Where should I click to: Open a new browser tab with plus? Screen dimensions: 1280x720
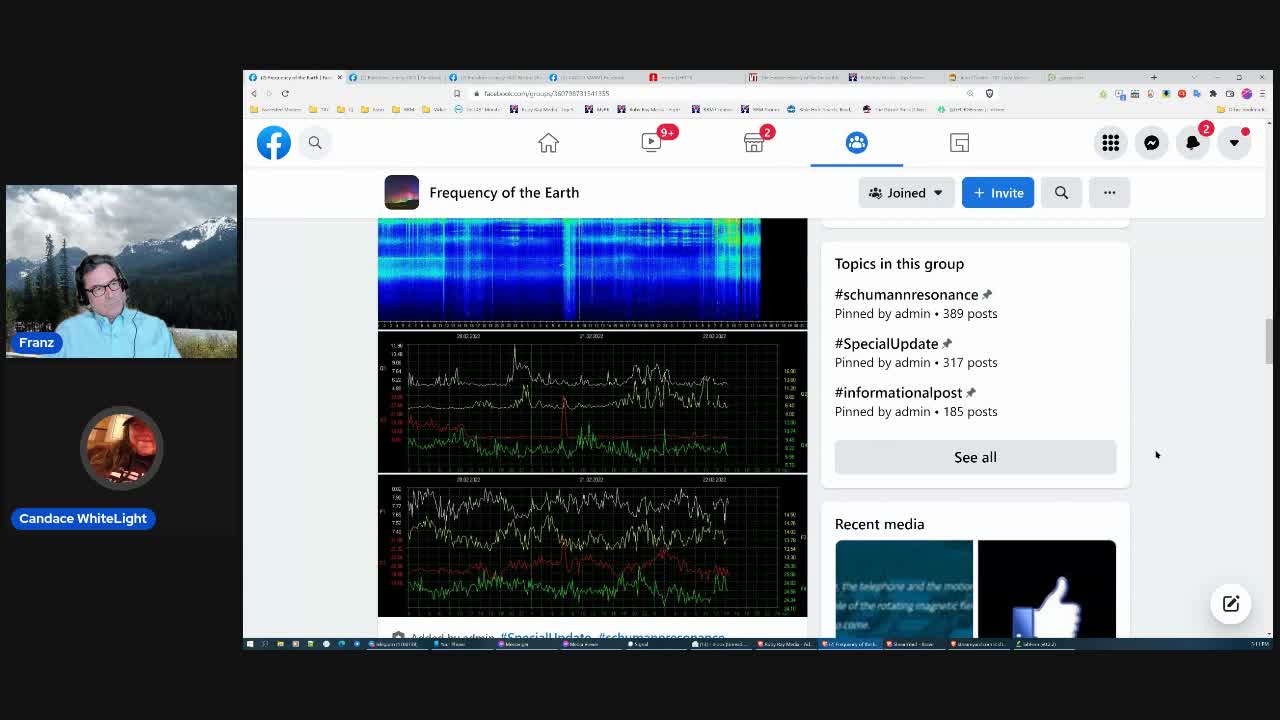coord(1153,77)
